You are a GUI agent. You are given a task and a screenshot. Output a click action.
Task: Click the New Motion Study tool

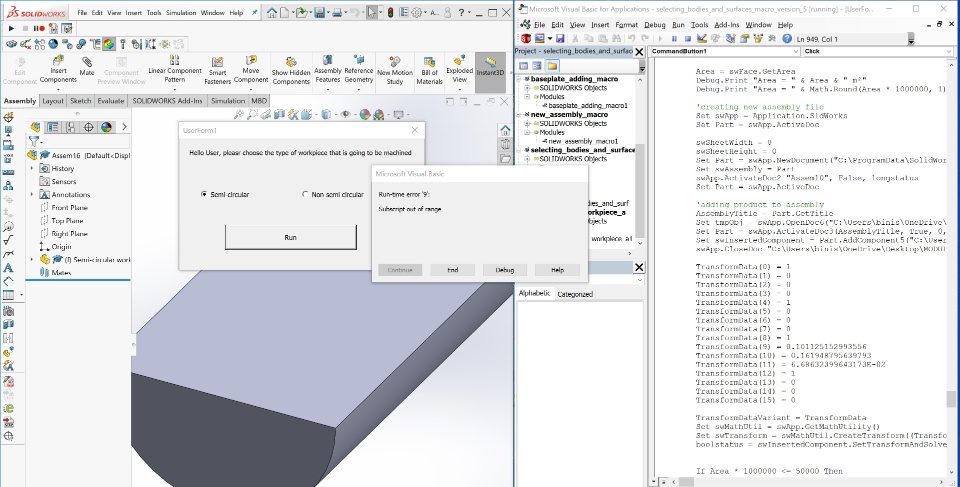395,71
